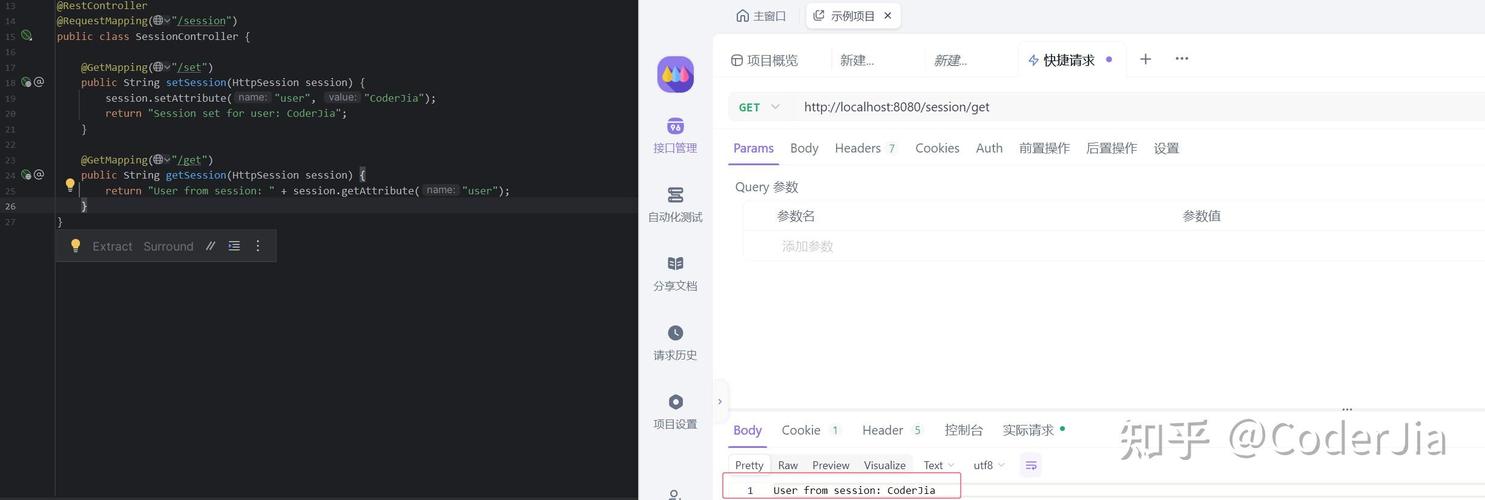Select Extract in the floating code toolbar
The image size is (1485, 500).
click(x=112, y=246)
